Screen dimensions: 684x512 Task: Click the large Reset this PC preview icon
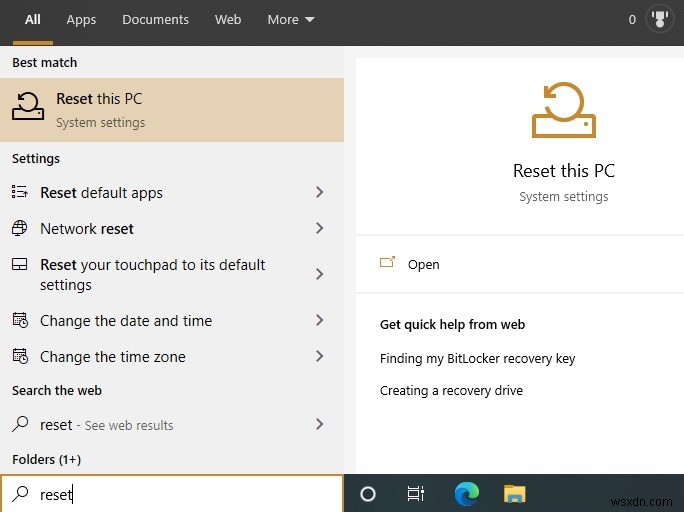[x=564, y=110]
